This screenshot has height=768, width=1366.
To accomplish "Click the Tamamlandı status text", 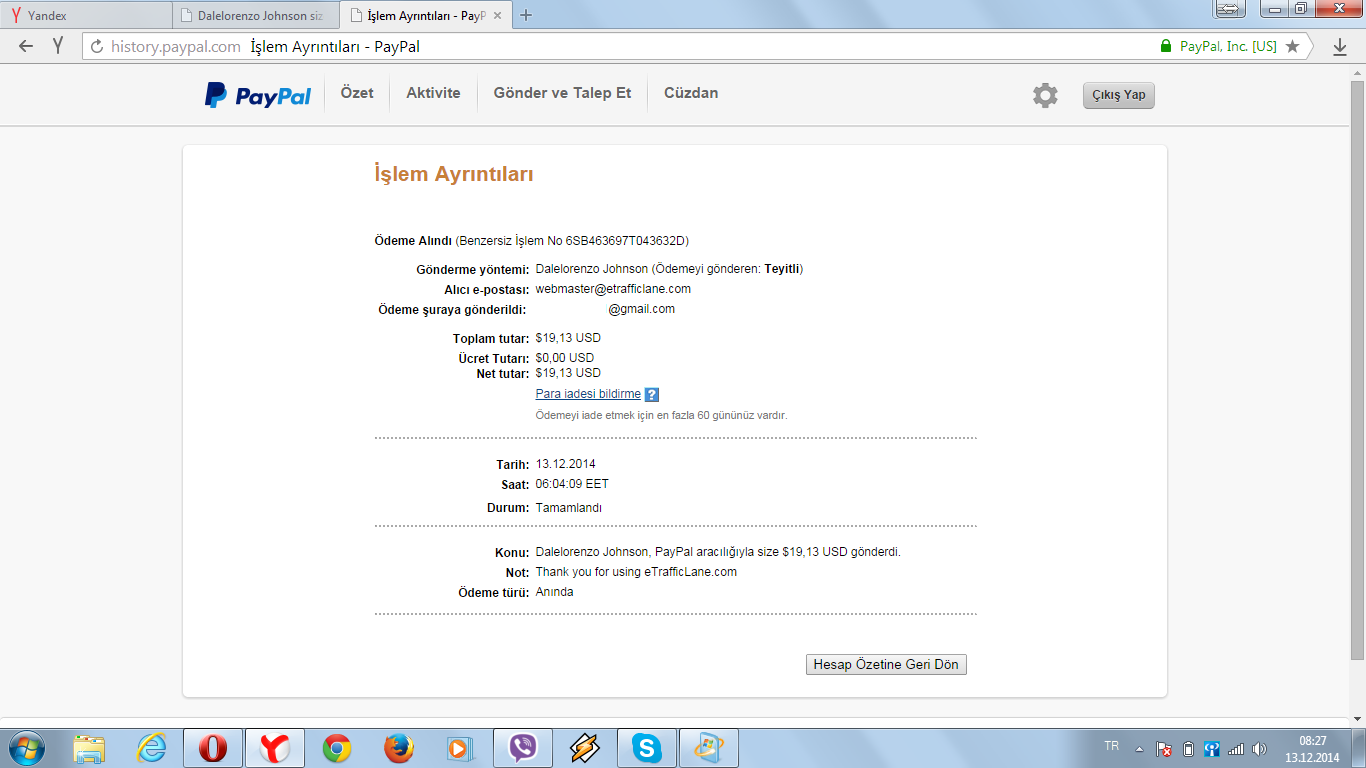I will (569, 508).
